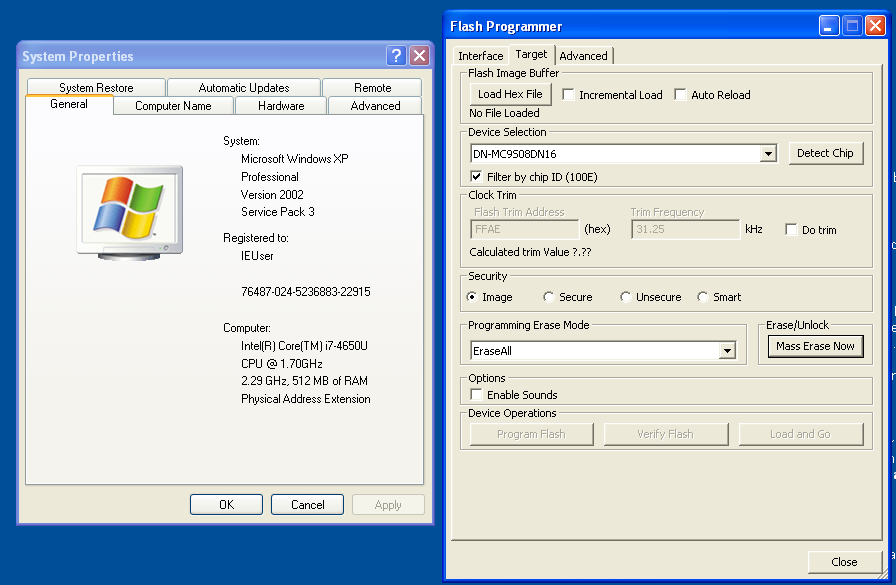Click the "Calculated trim Value ?.??" text
Screen dimensions: 896x585
click(530, 252)
